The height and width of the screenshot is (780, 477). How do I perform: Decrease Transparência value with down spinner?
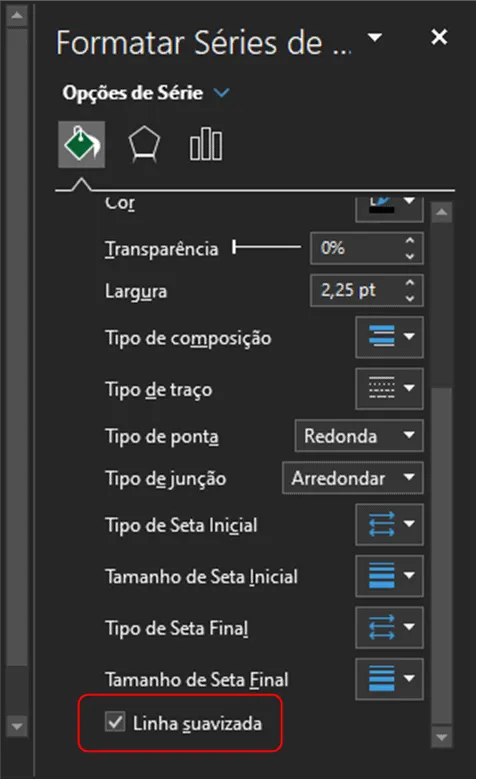[x=410, y=256]
